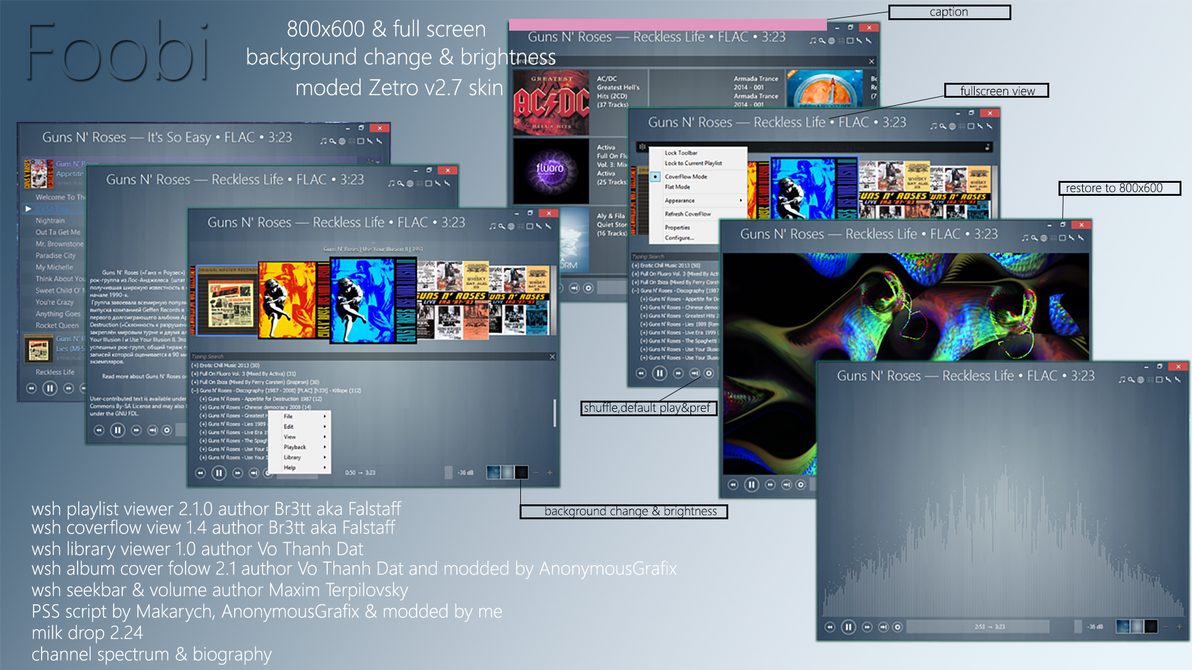This screenshot has height=670, width=1192.
Task: Click the magnifier icon in the biography window
Action: coord(401,183)
